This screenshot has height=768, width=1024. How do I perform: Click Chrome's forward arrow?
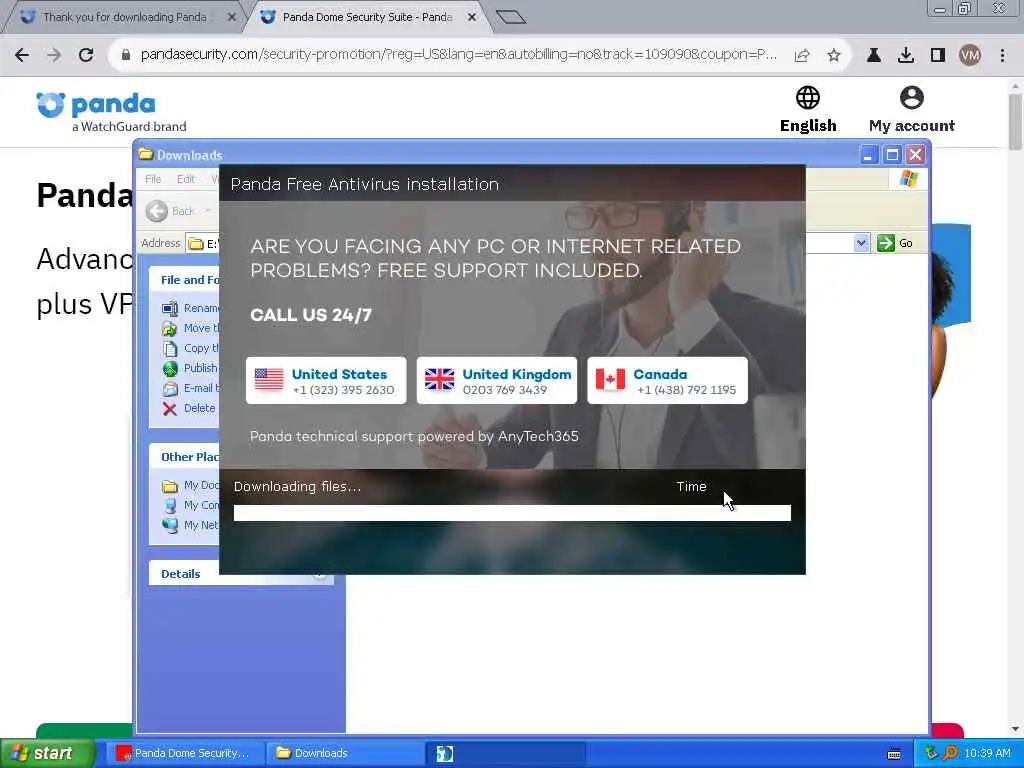click(x=54, y=55)
